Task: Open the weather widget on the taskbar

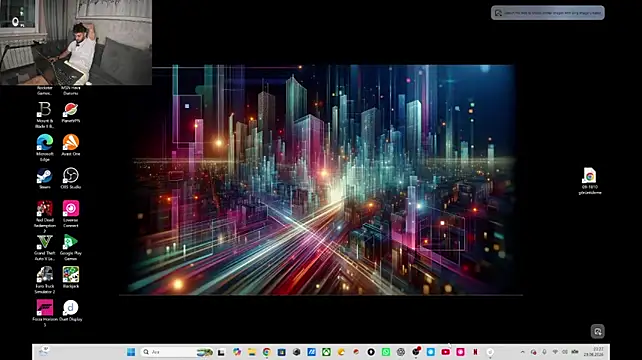Action: tap(43, 351)
